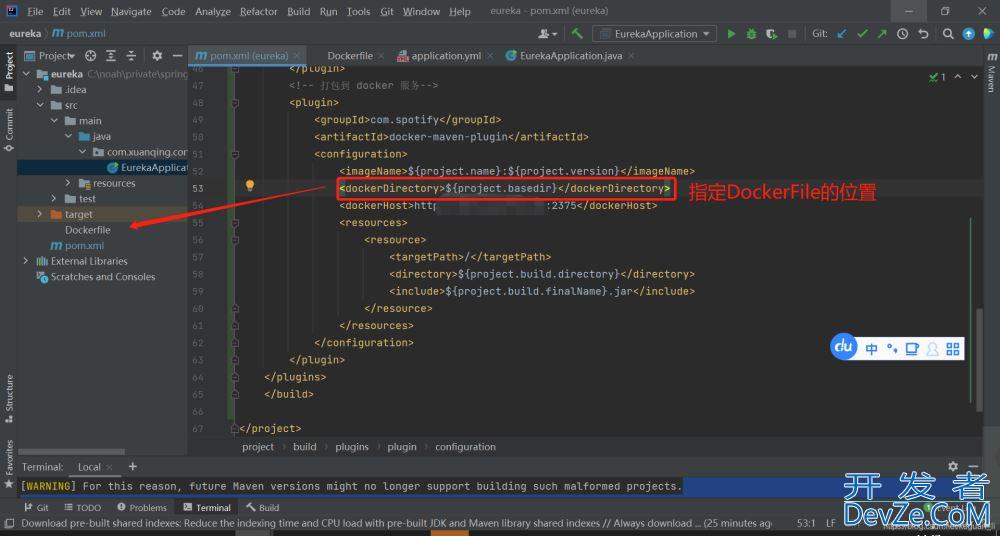This screenshot has height=536, width=1000.
Task: Expand the .idea folder
Action: click(40, 89)
